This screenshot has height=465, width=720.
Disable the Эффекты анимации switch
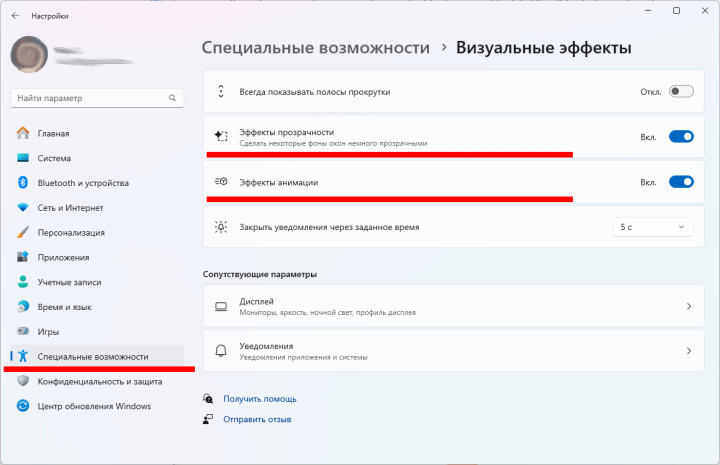[681, 182]
